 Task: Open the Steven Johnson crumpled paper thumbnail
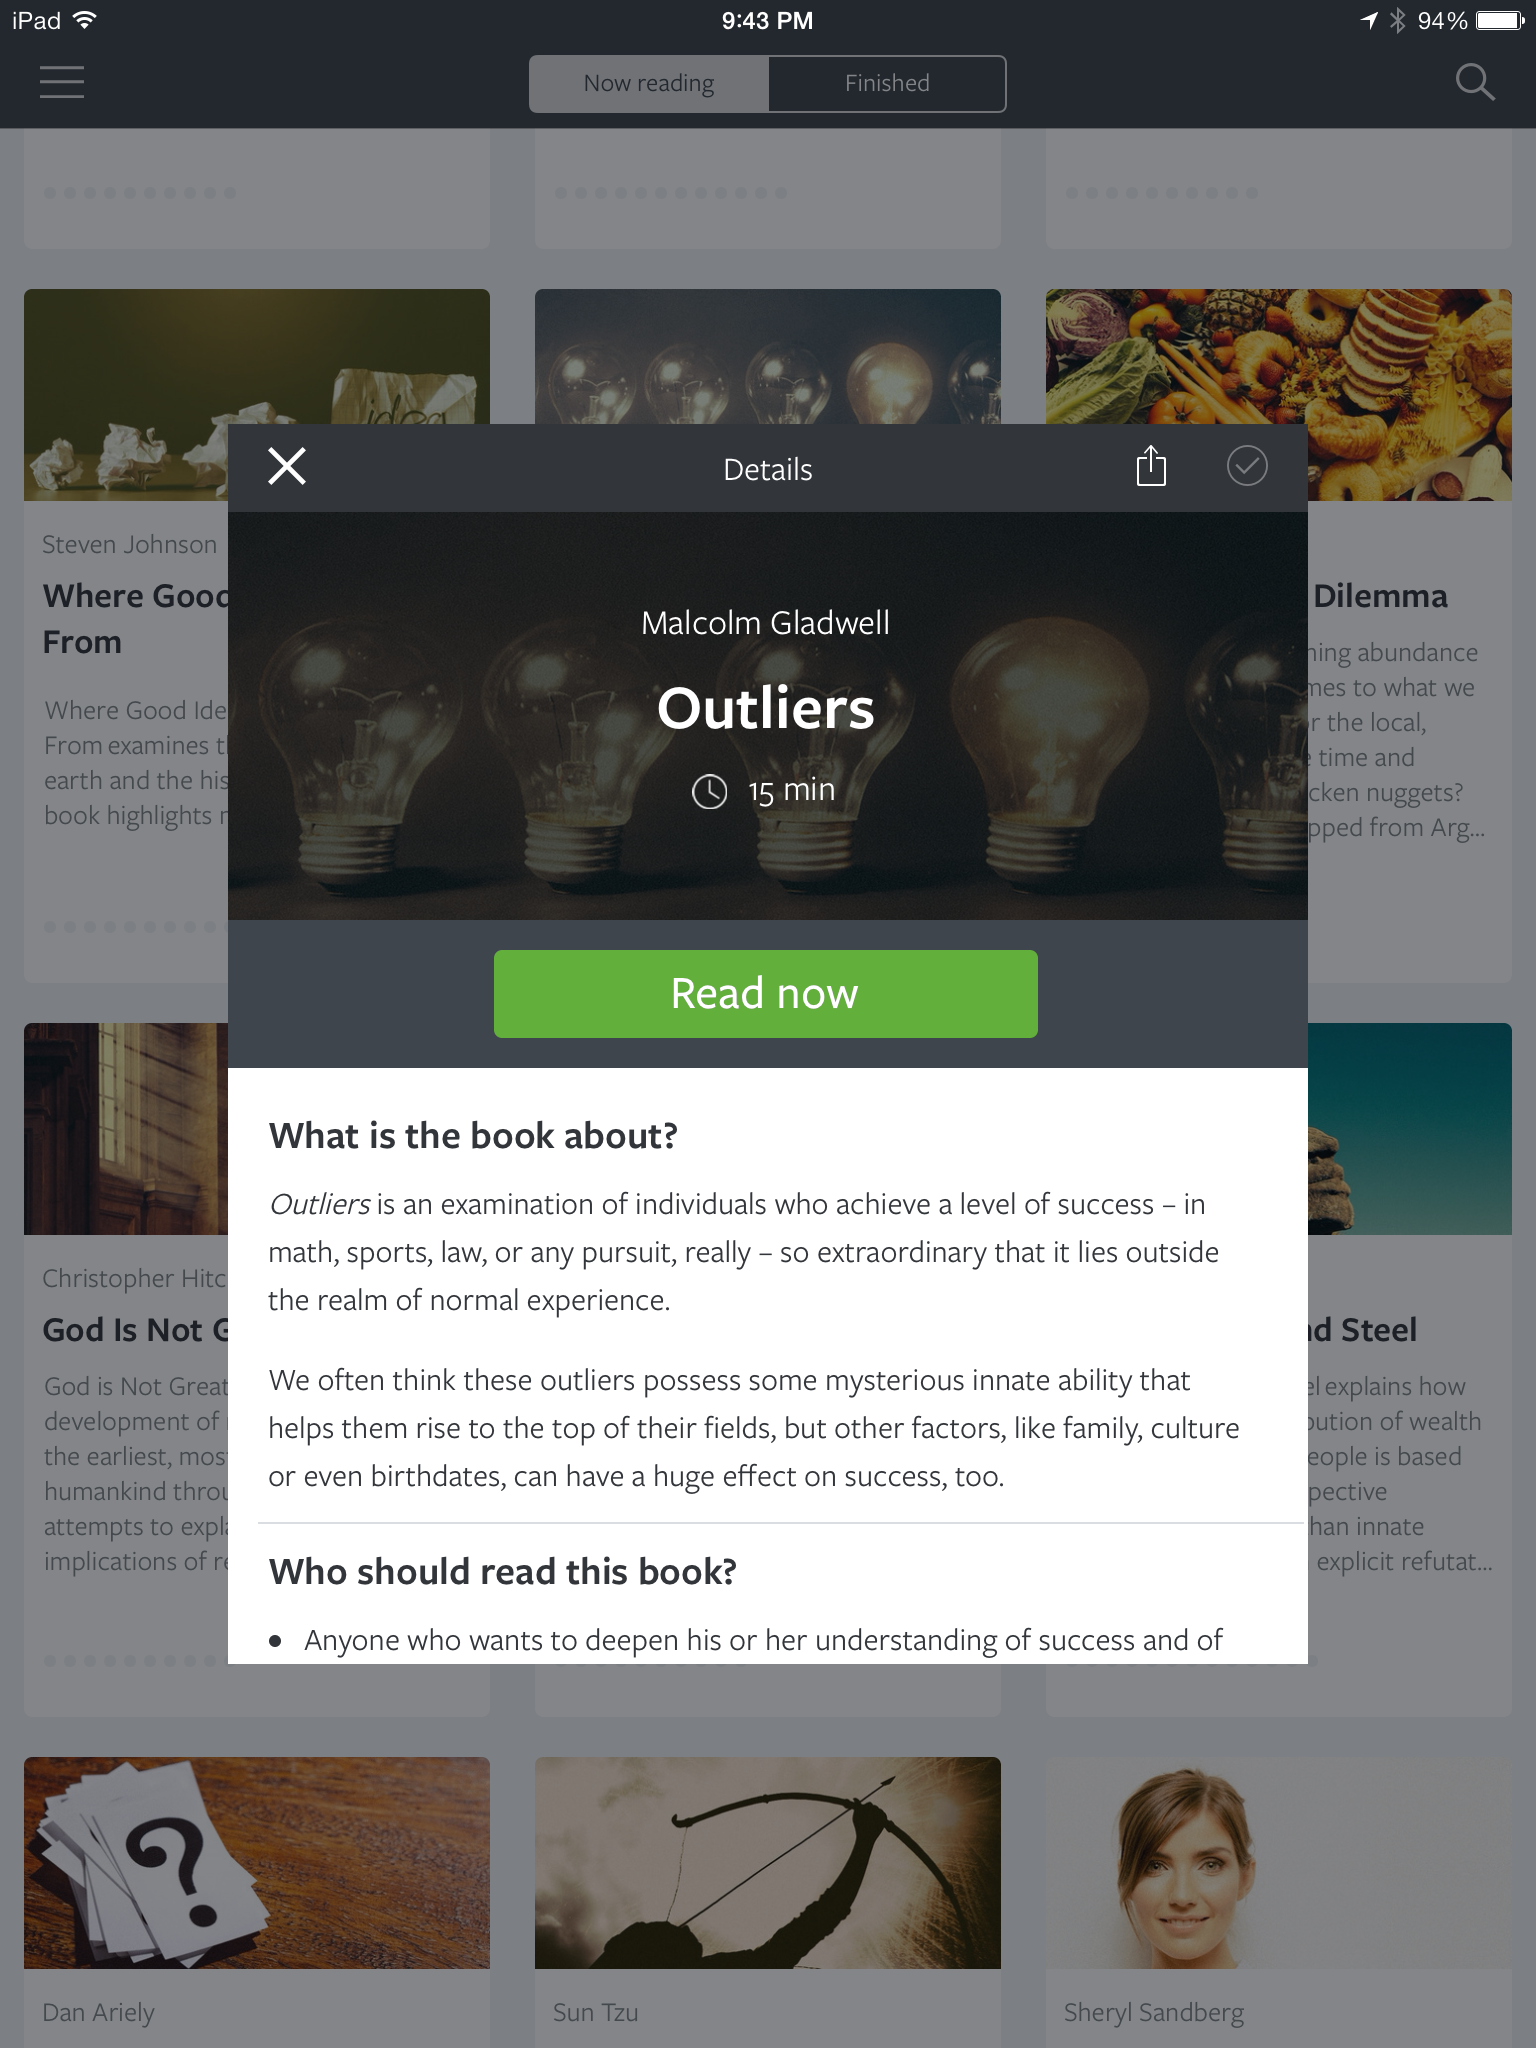pos(126,395)
